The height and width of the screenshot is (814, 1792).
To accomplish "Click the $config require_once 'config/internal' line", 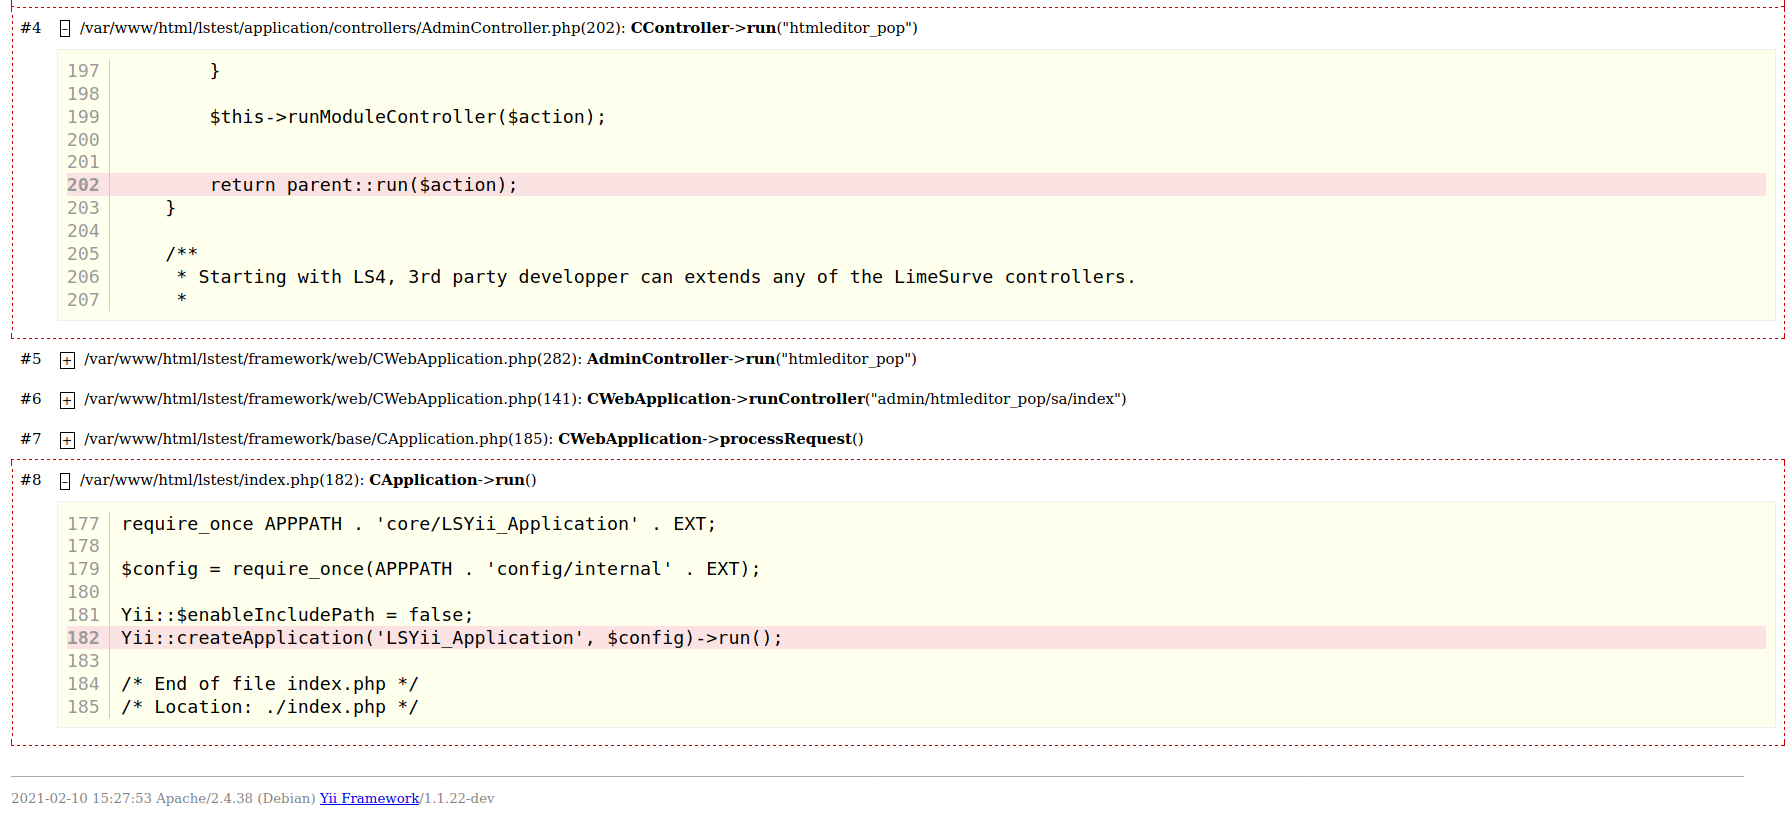I will click(440, 569).
